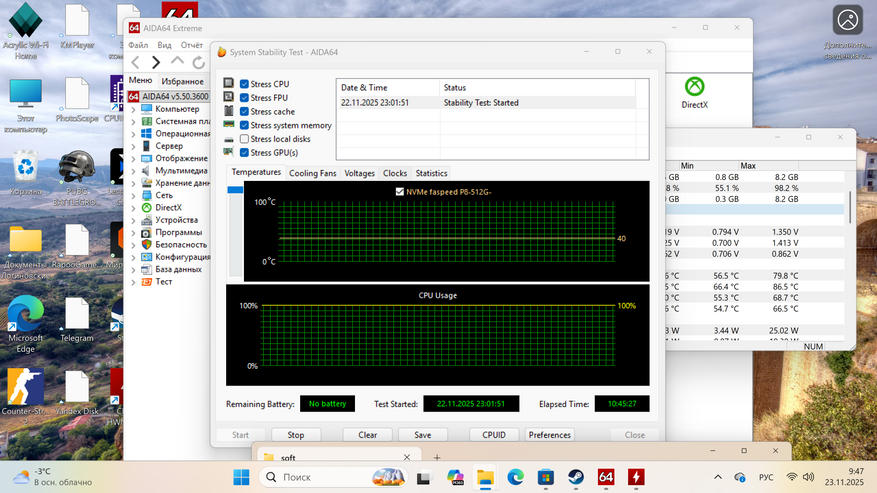Screen dimensions: 877x493
Task: Expand the Программы node
Action: click(133, 232)
